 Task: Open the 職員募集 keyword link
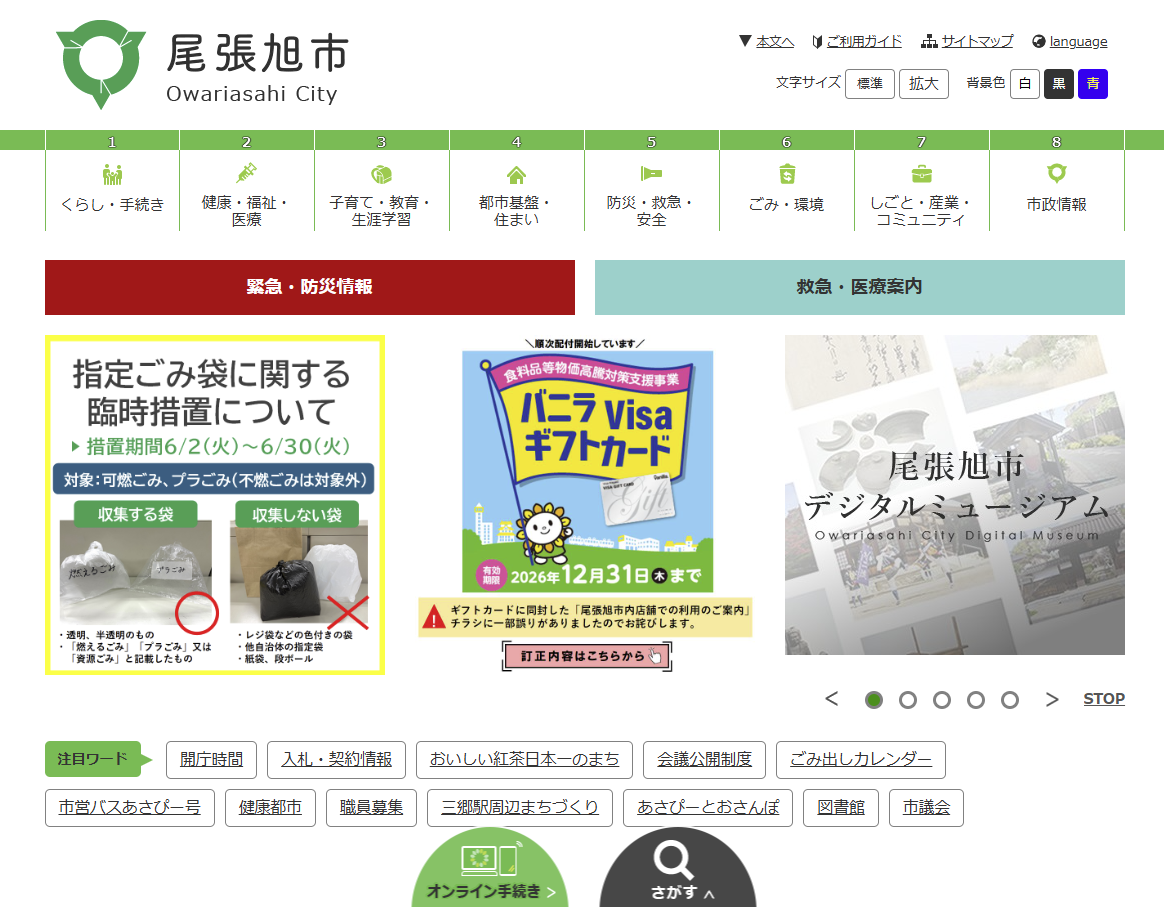pos(371,808)
